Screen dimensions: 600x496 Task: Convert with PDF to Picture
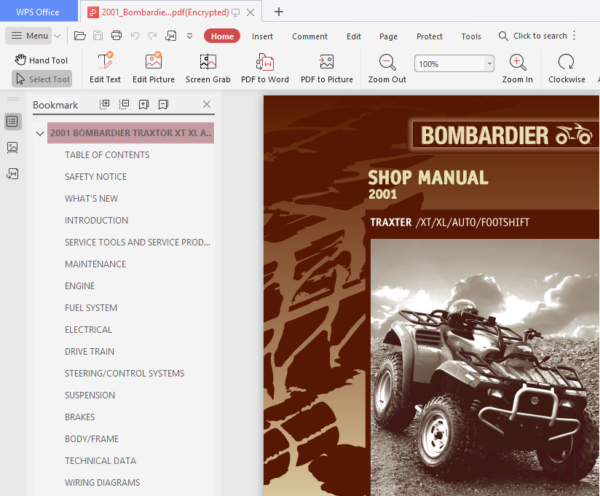click(326, 68)
